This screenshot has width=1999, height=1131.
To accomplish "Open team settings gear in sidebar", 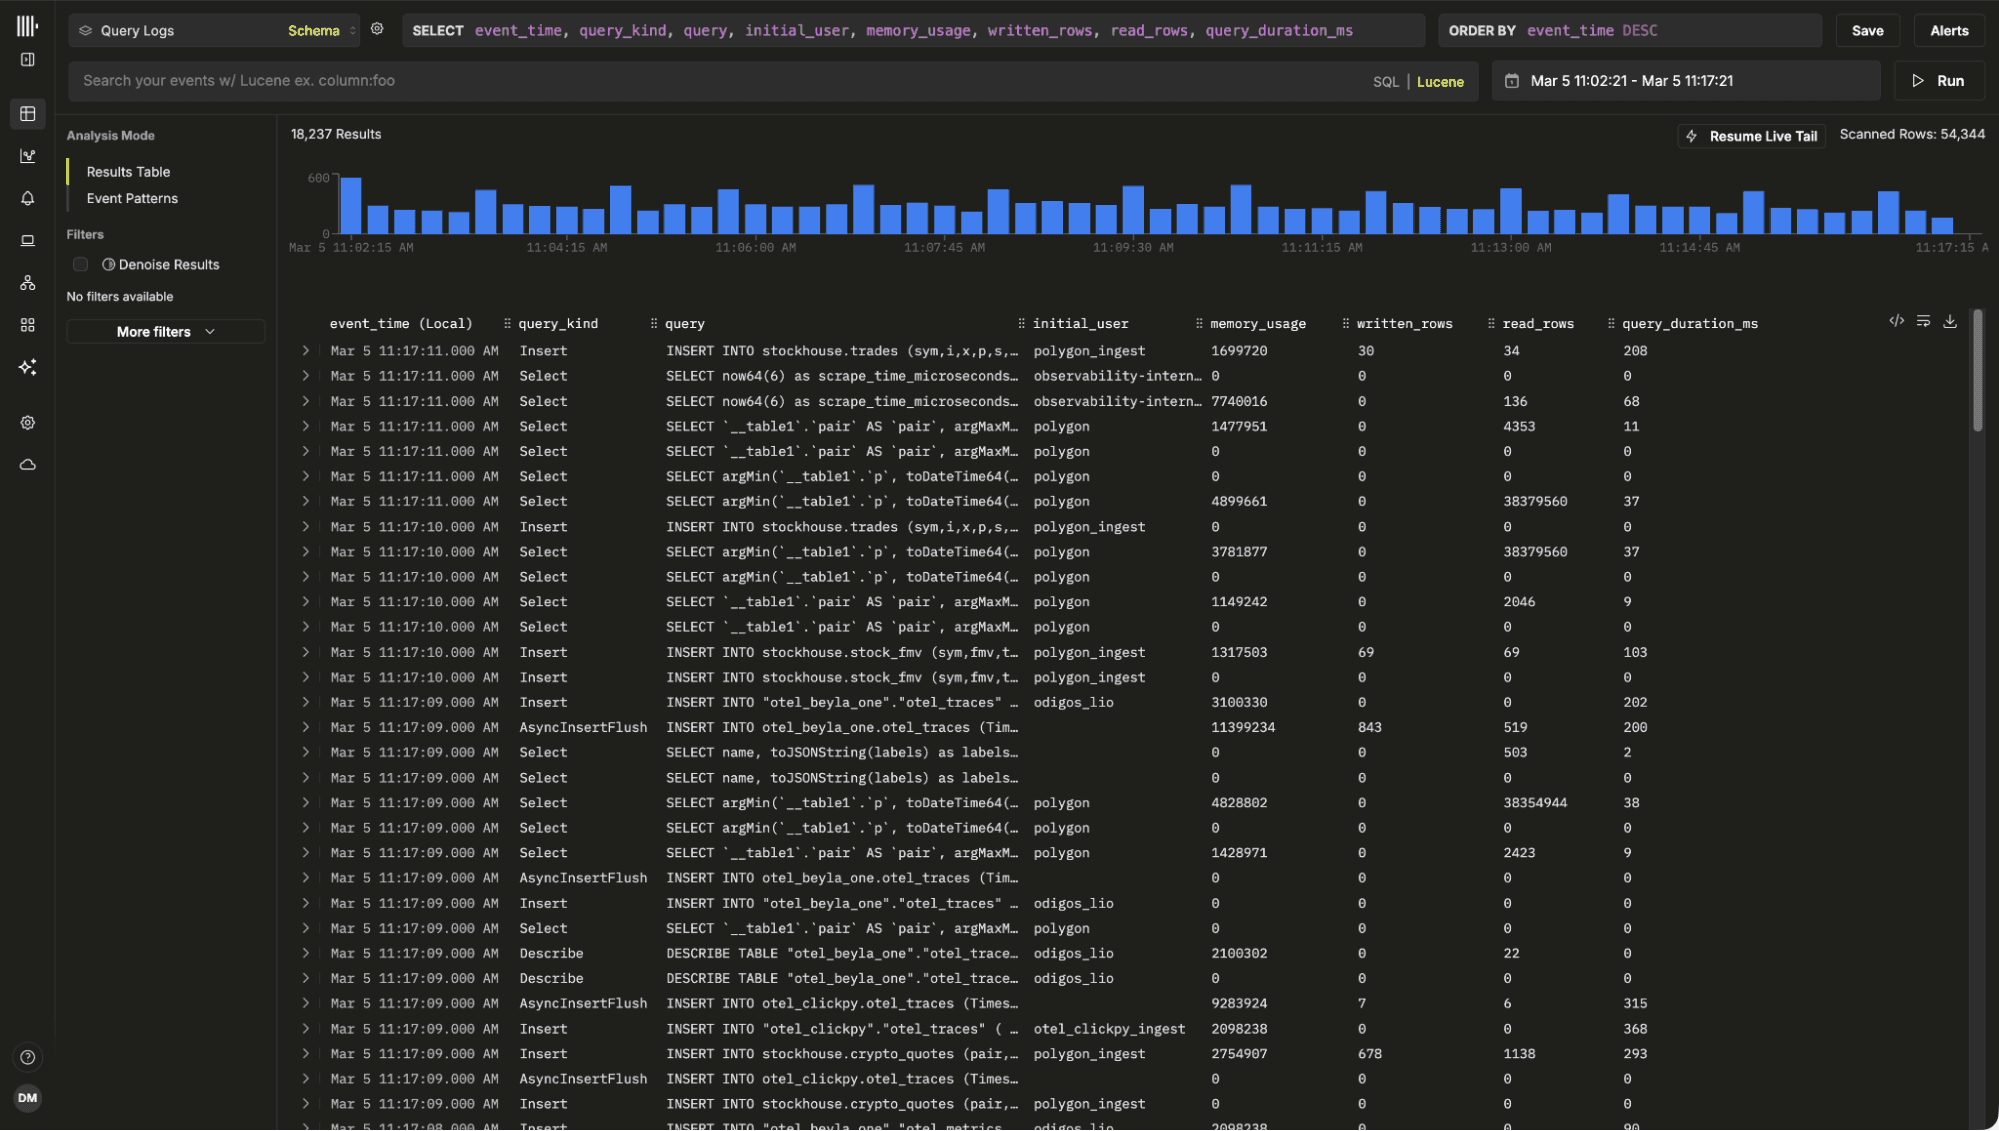I will click(x=28, y=423).
